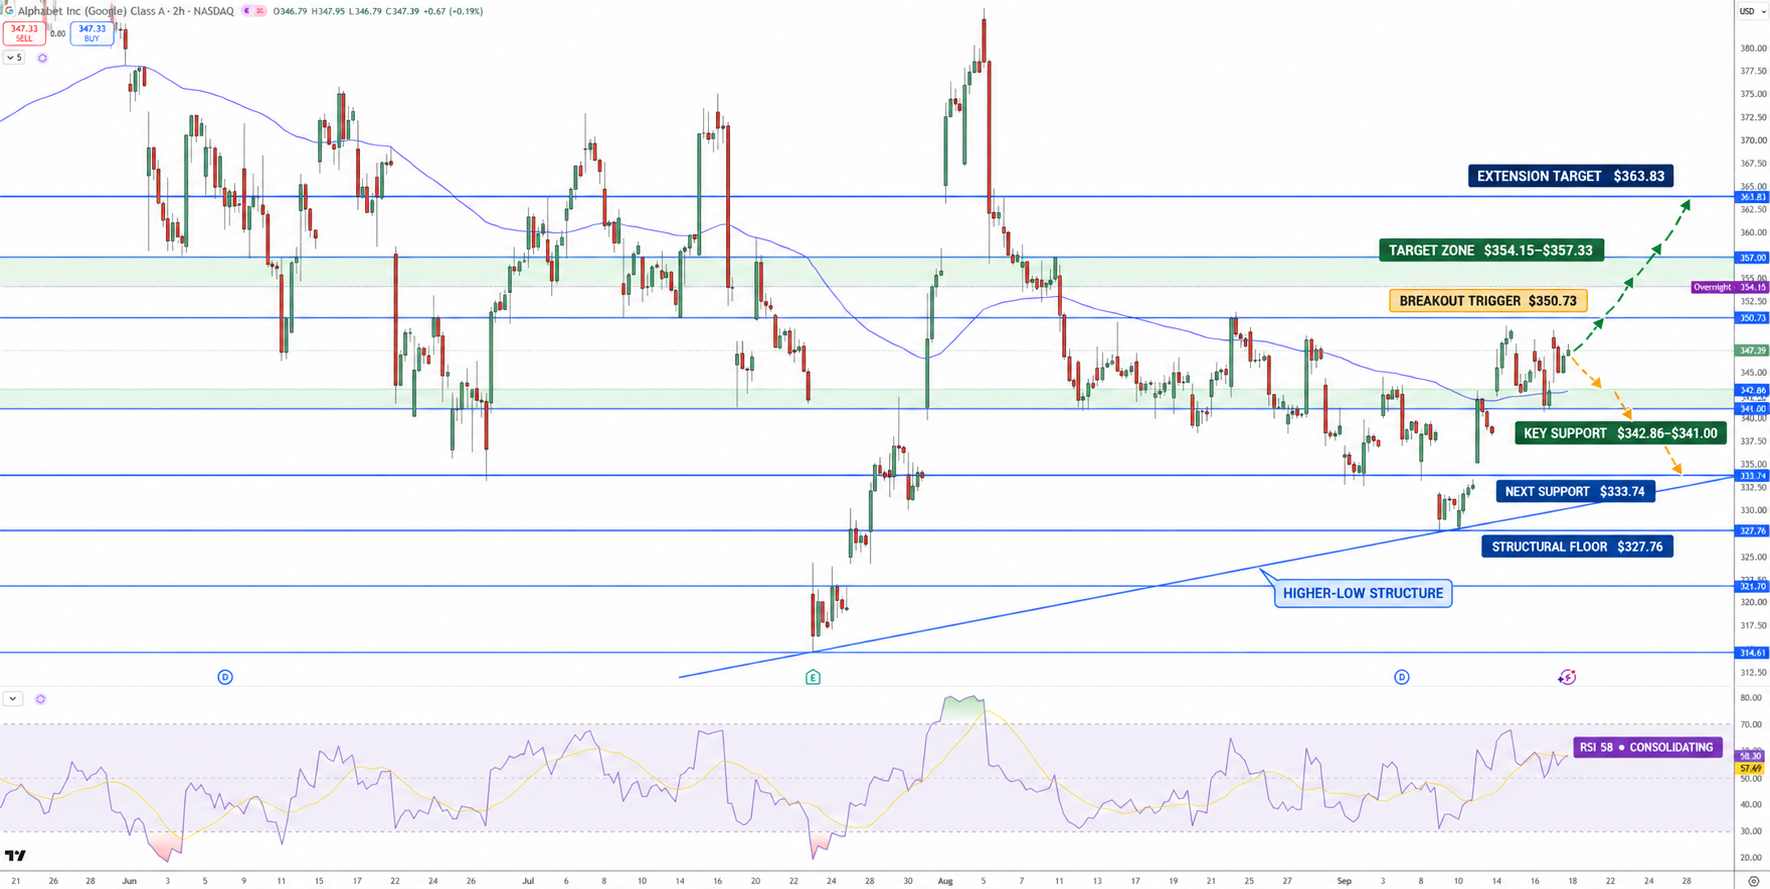Click the Jul label on time axis
1770x889 pixels.
point(528,881)
